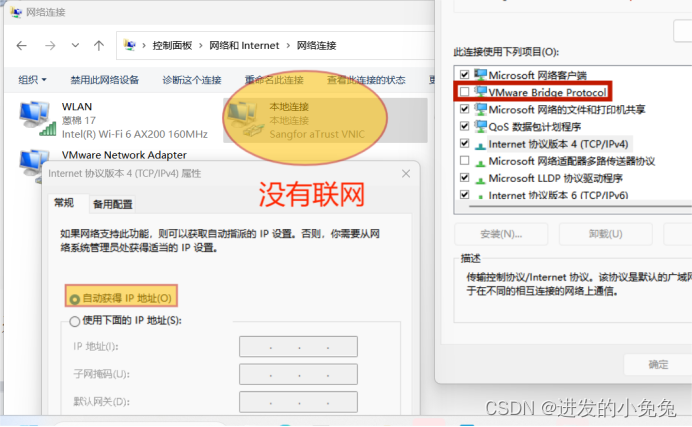Toggle Internet 协议版本 4 (TCP/IPv4) checkbox

click(x=464, y=143)
